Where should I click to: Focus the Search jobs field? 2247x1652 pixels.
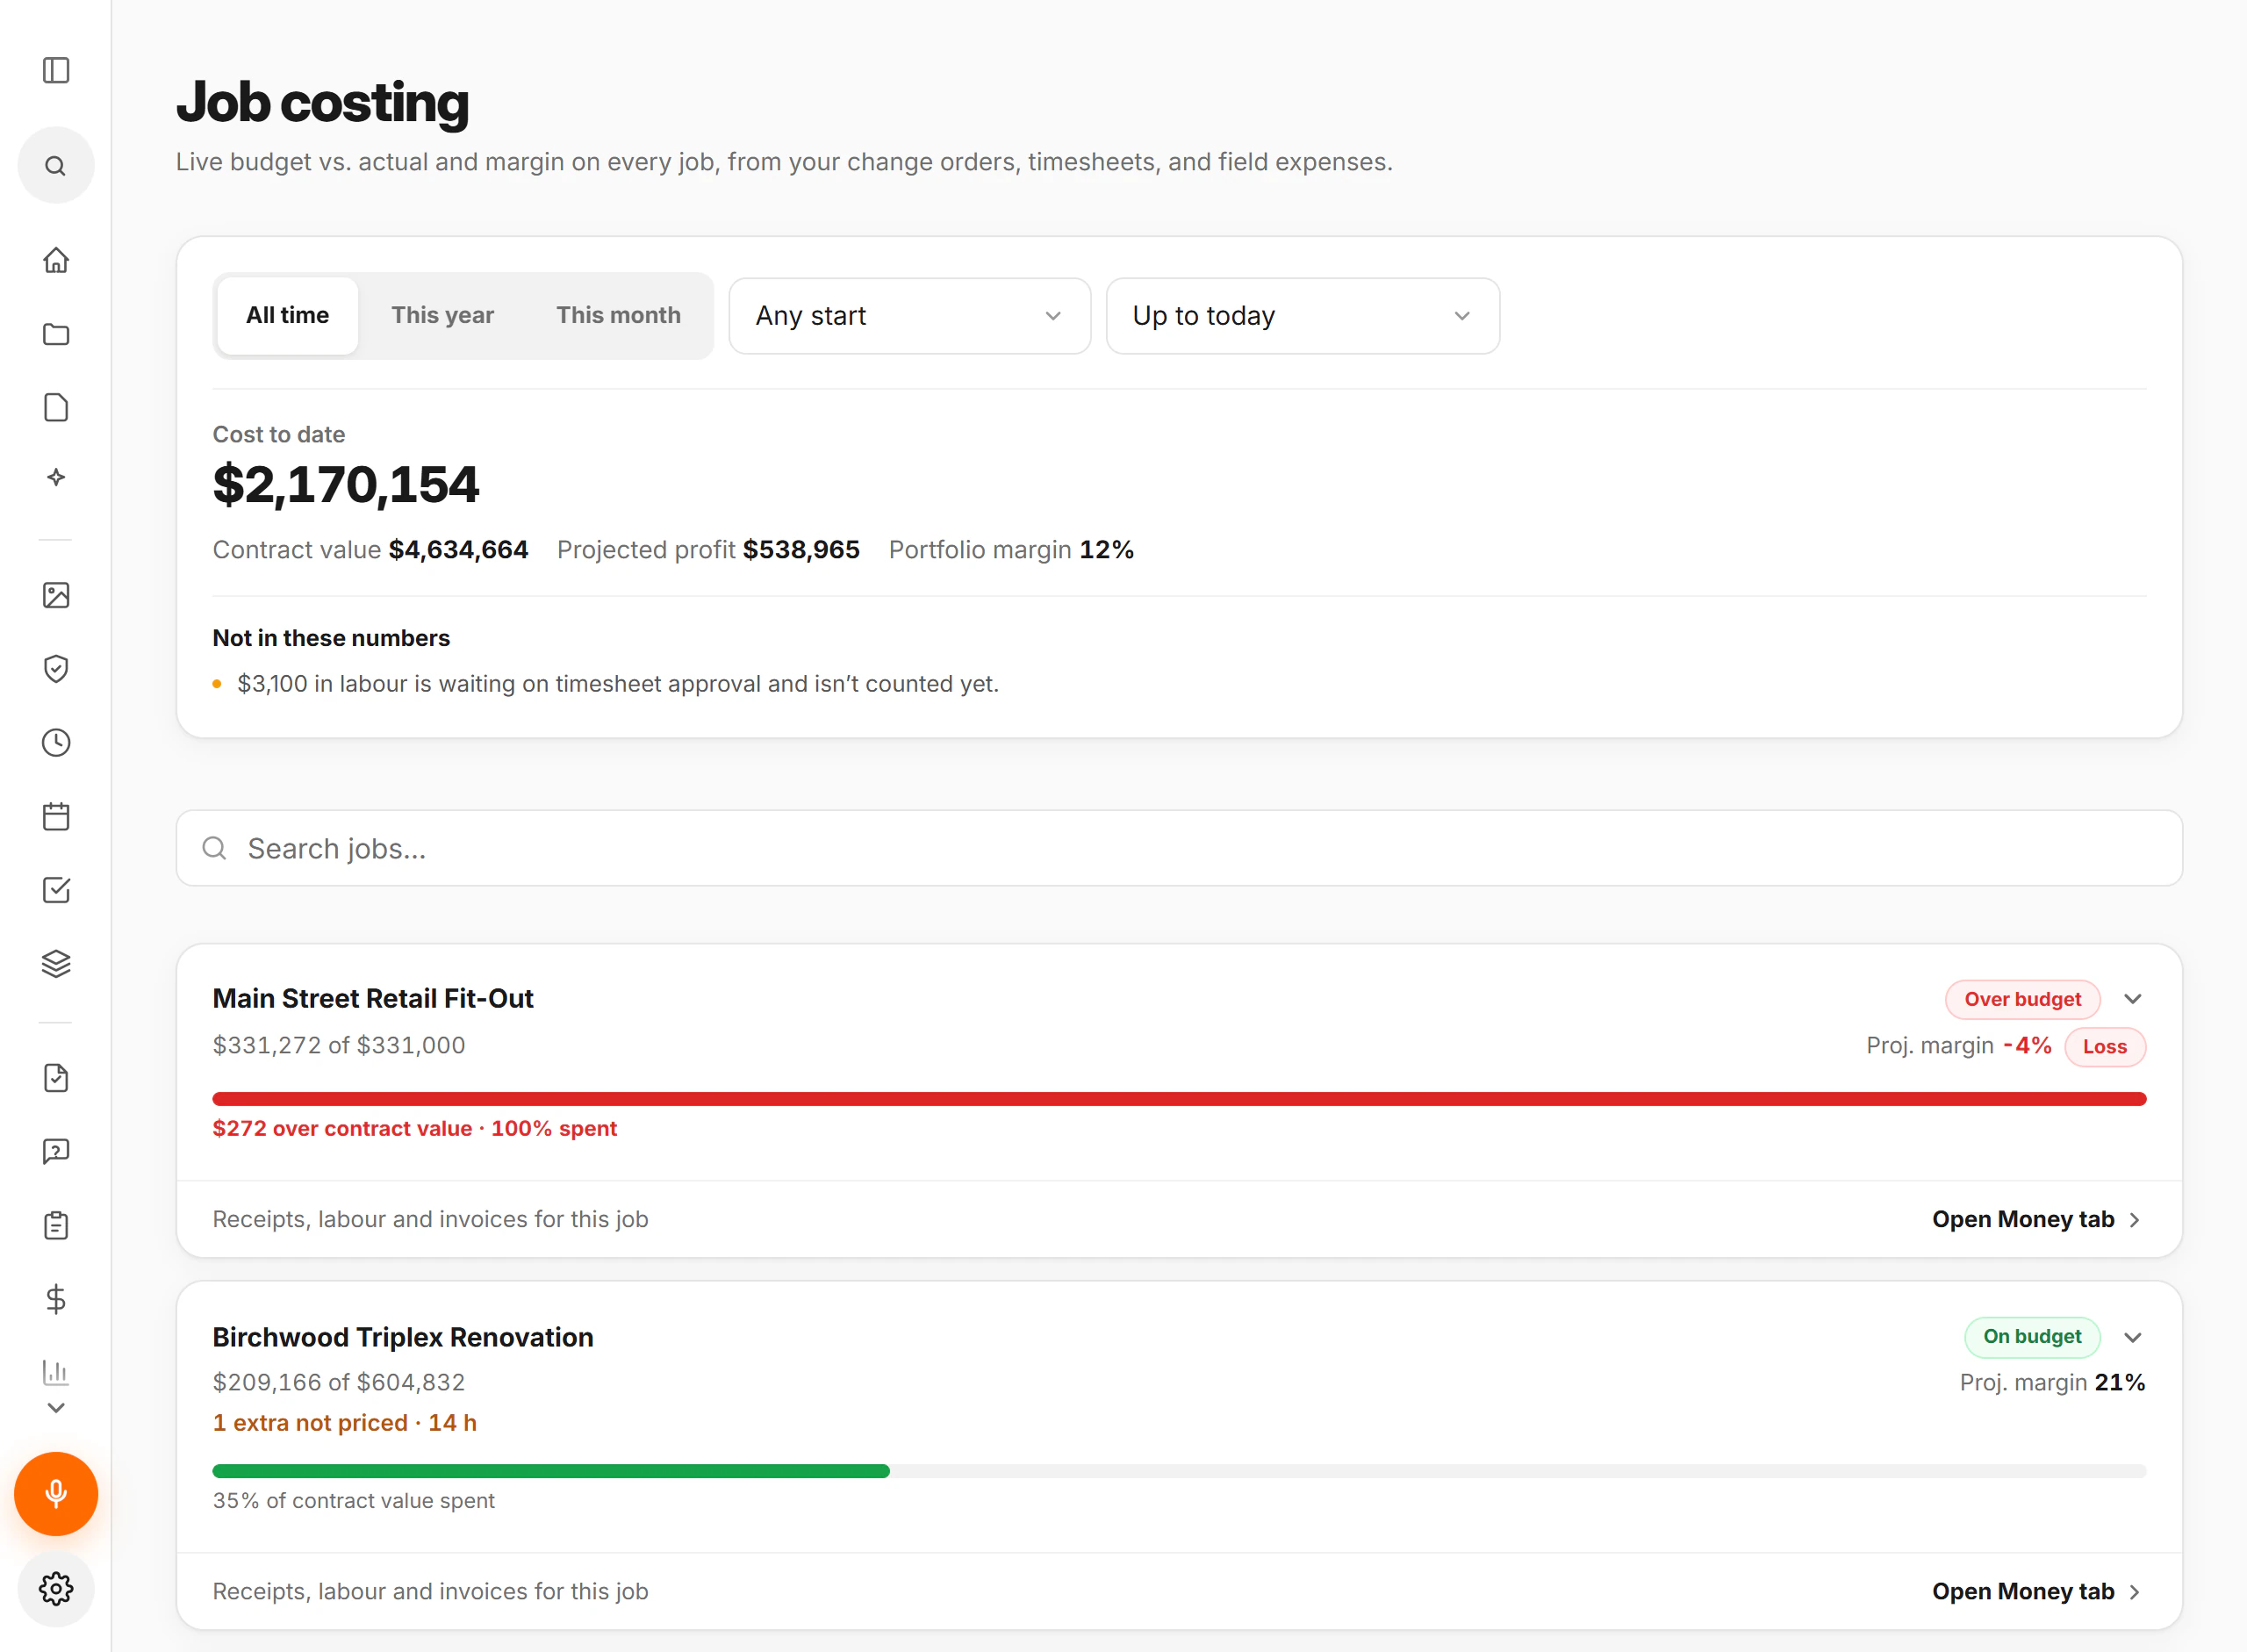coord(1179,849)
